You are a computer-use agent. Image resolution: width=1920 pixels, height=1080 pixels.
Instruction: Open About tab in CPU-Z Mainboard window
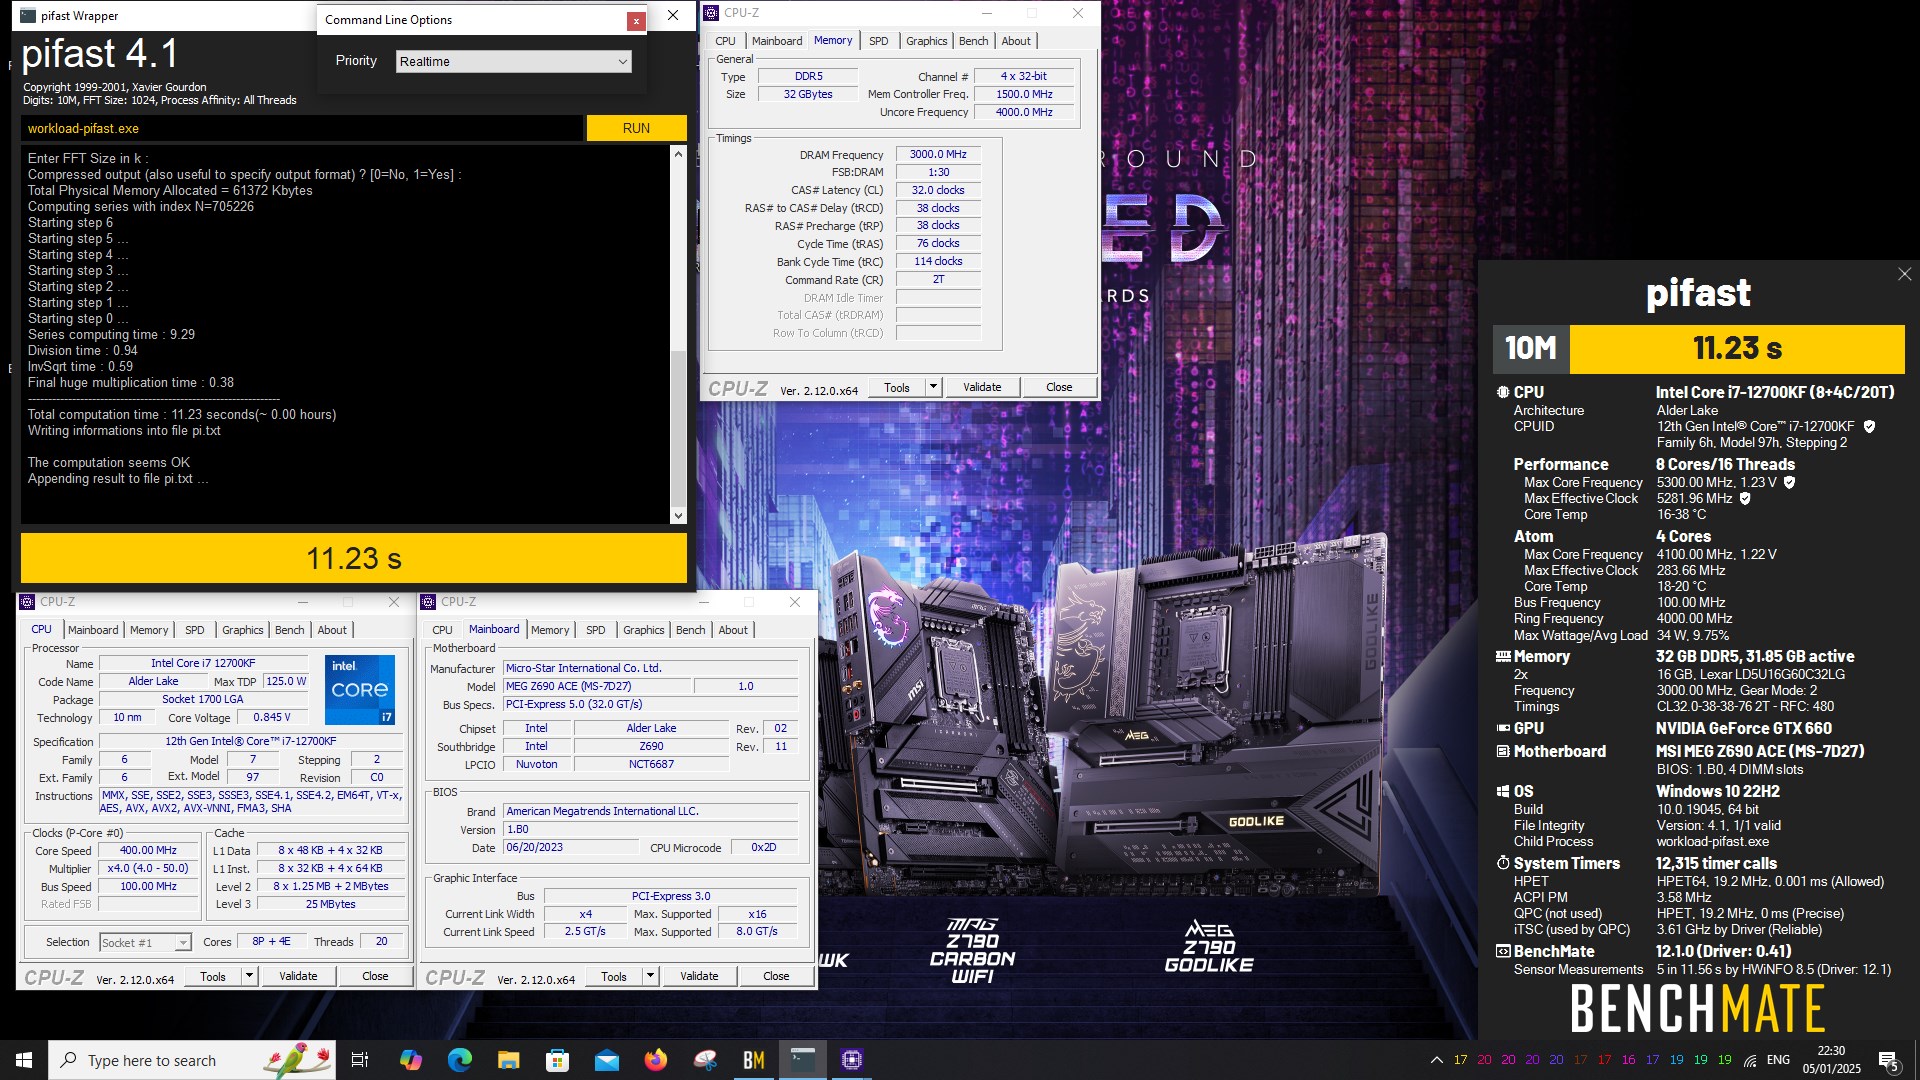[x=732, y=630]
